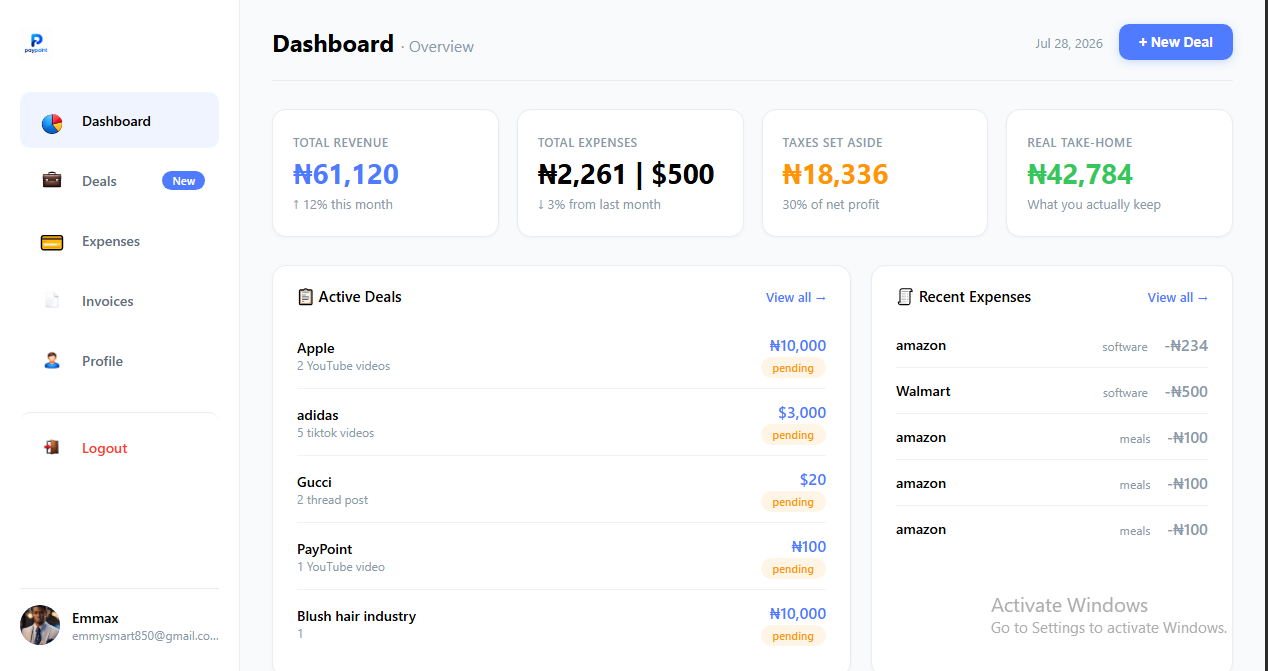Click Emmax's profile avatar picture
This screenshot has height=671, width=1268.
40,625
